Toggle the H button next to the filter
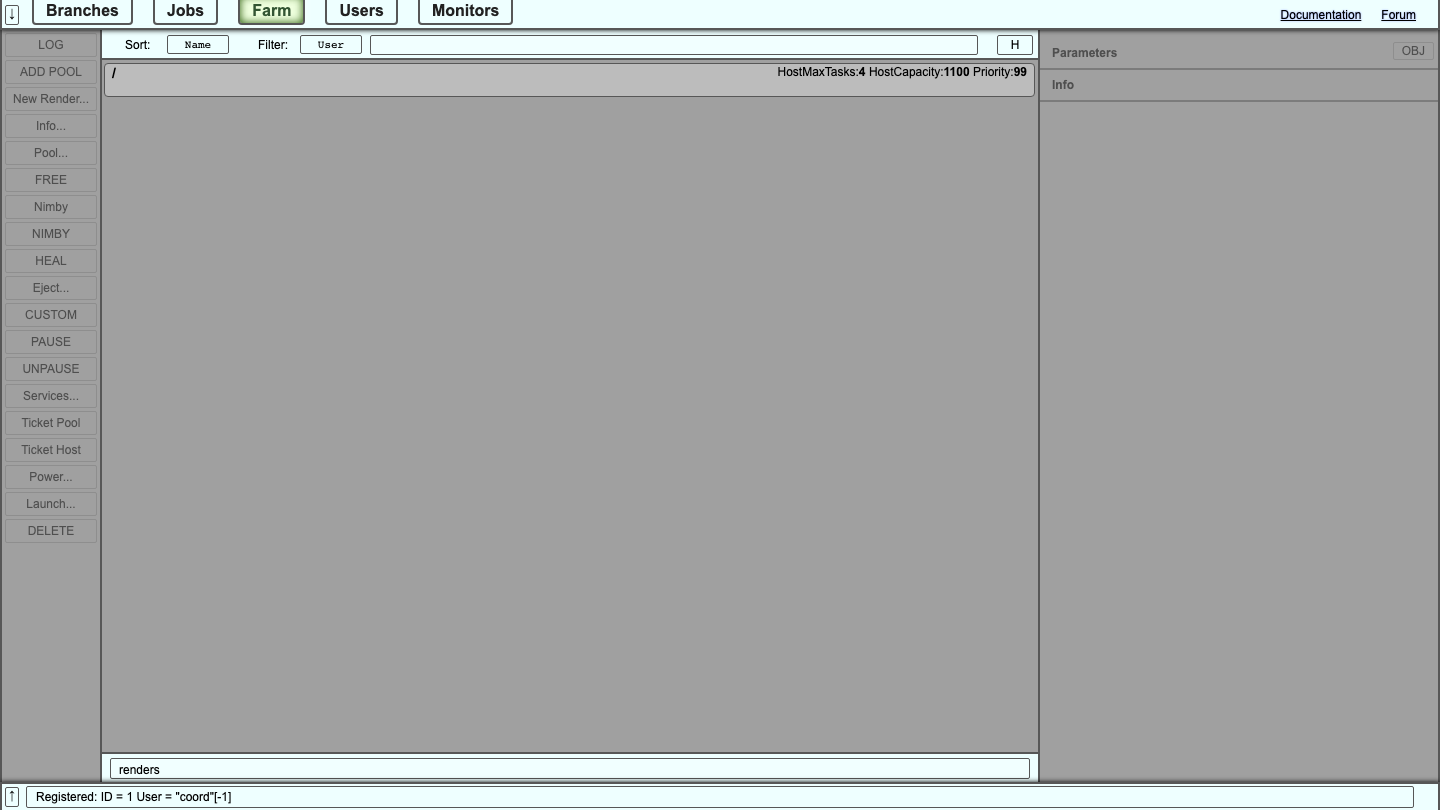 [1015, 45]
